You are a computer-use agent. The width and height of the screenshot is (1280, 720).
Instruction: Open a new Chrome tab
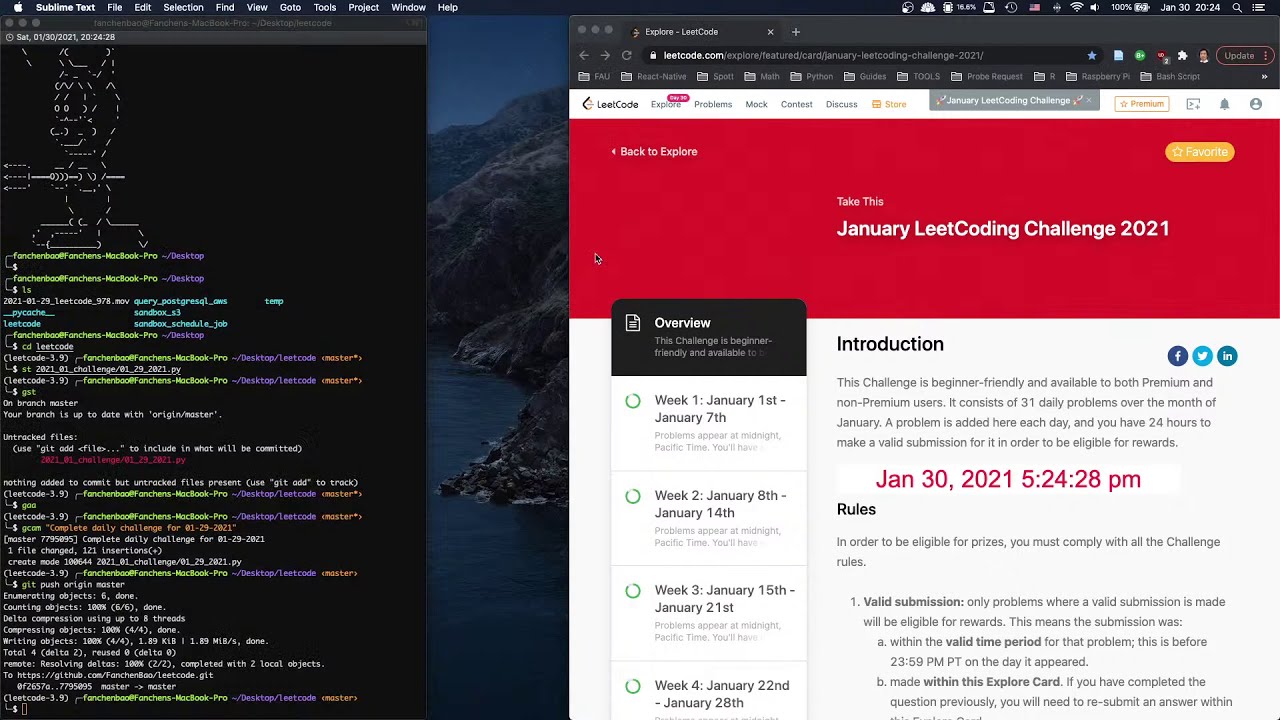coord(796,32)
